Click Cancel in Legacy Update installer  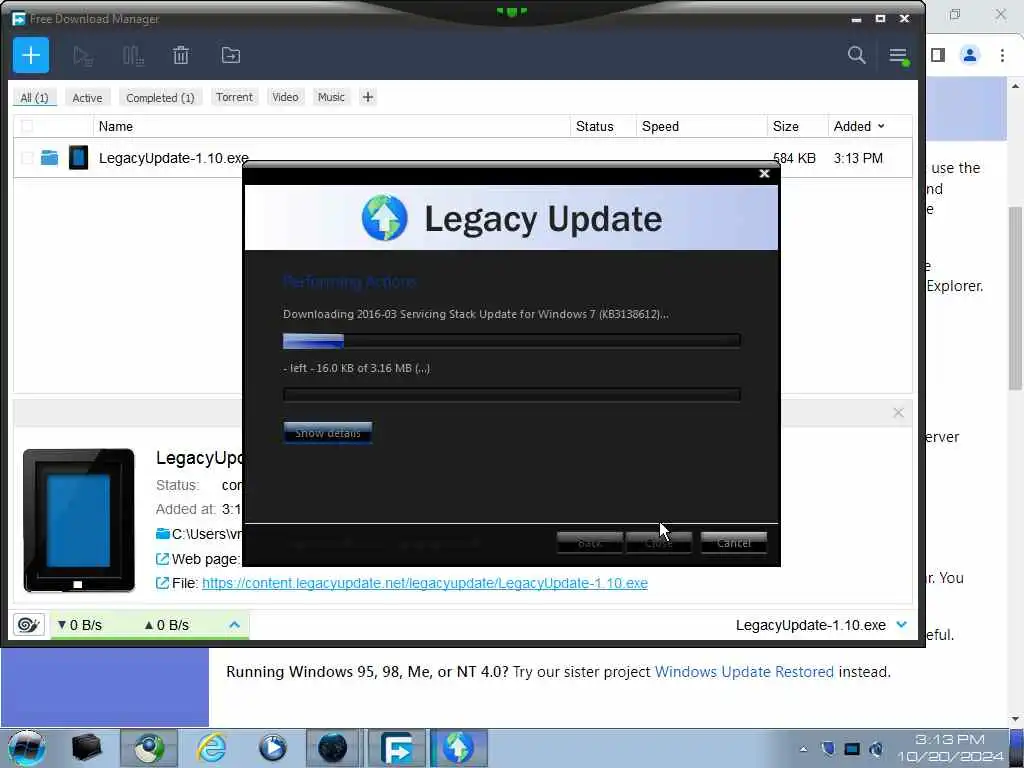pos(733,543)
